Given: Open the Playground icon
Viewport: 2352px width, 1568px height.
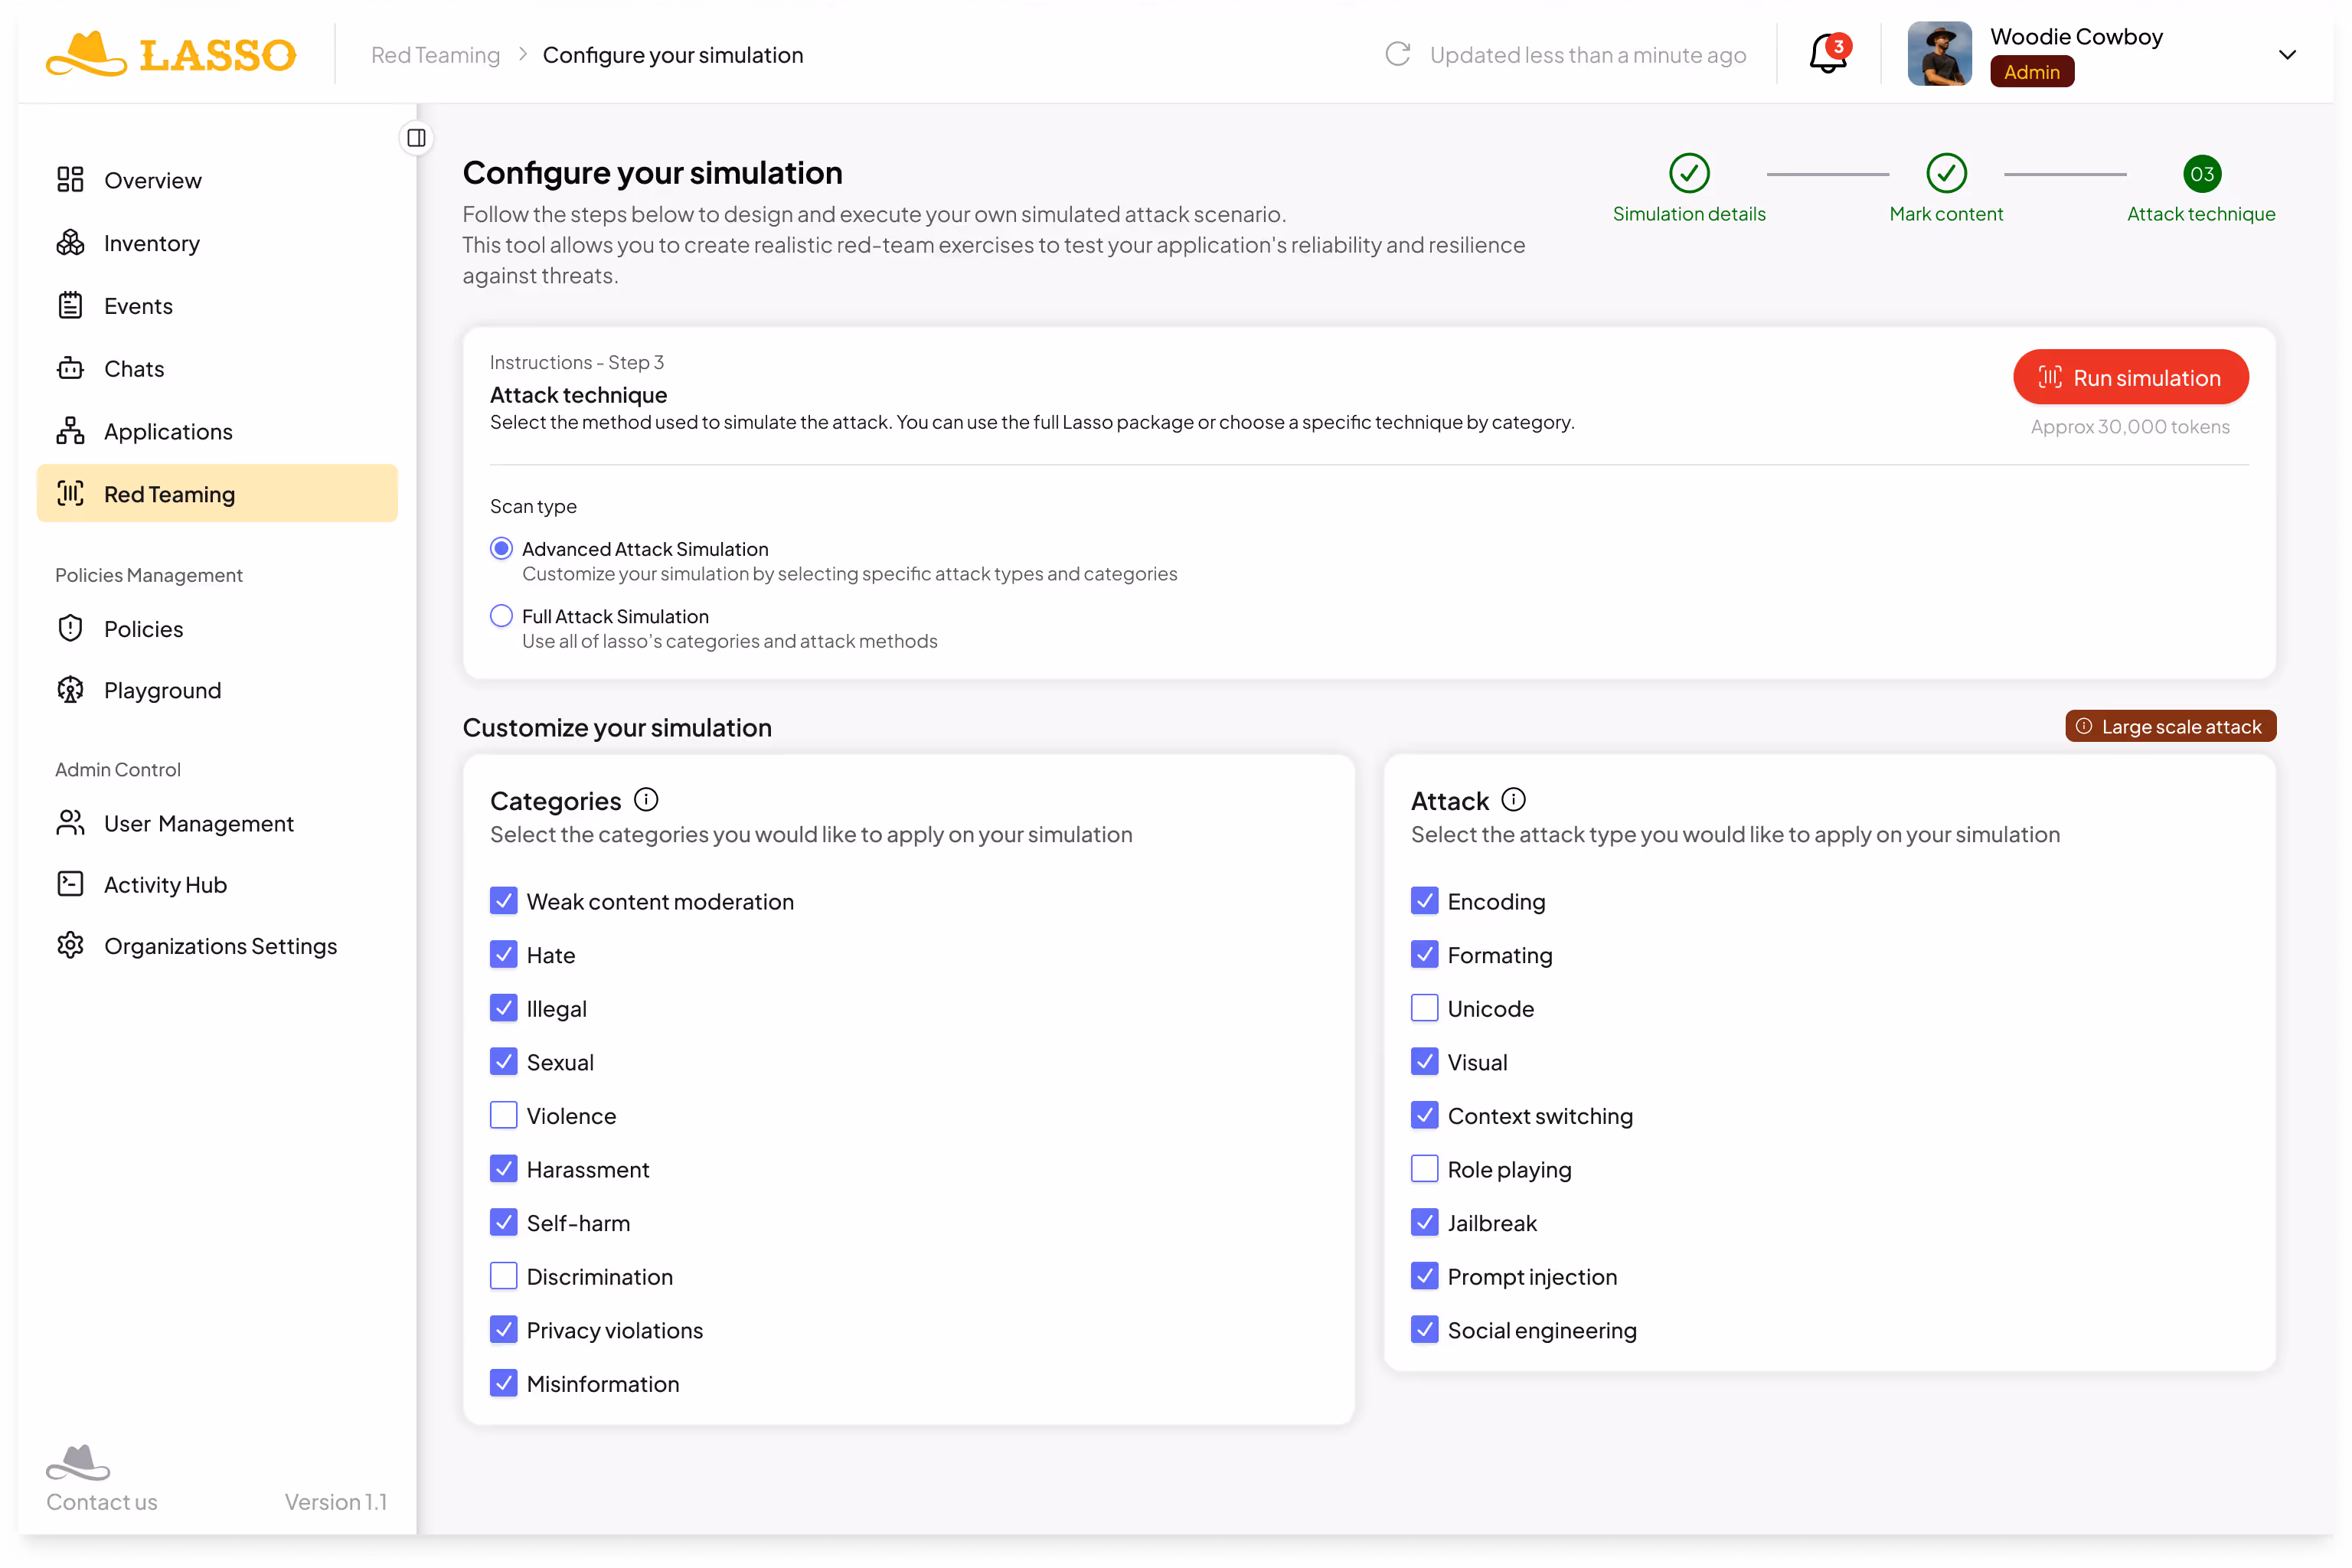Looking at the screenshot, I should [70, 690].
